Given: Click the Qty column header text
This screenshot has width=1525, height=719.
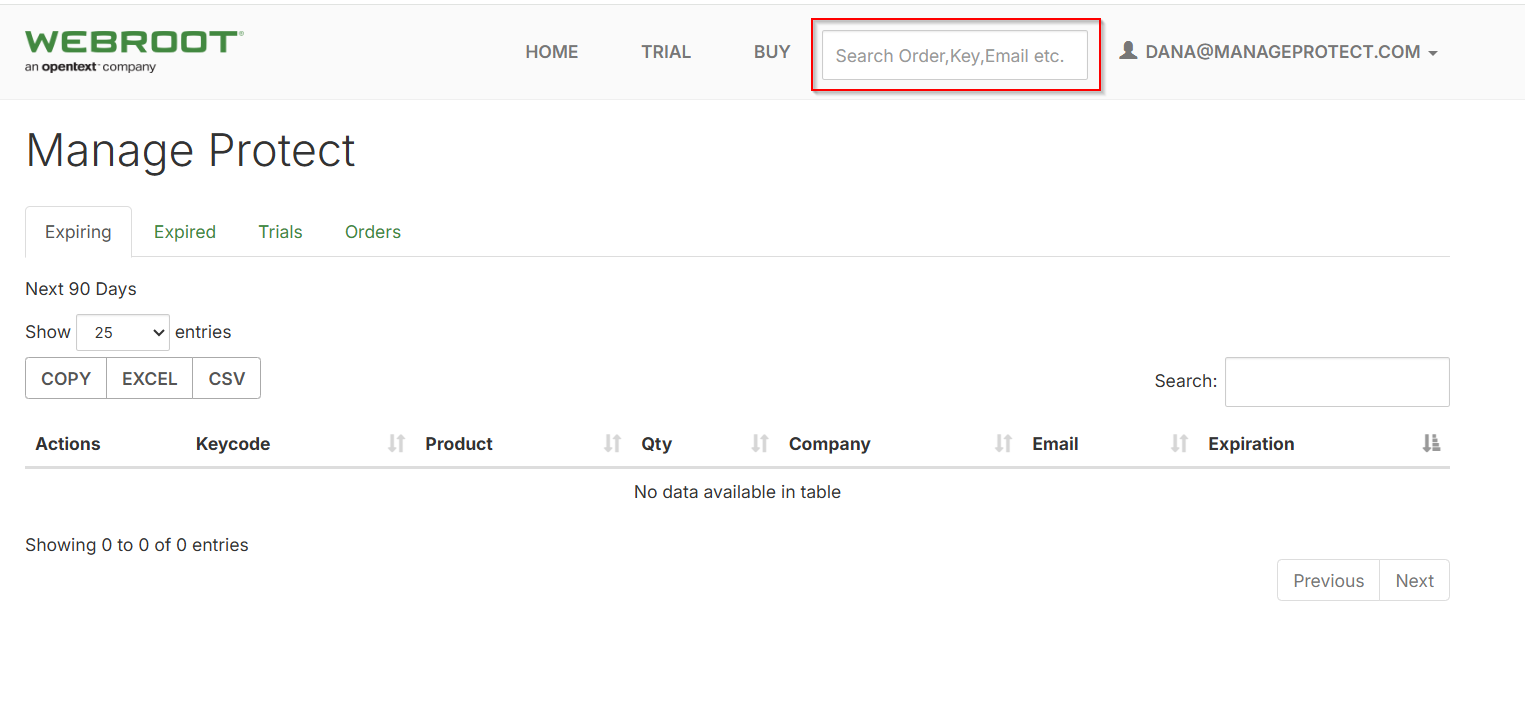Looking at the screenshot, I should click(x=657, y=444).
